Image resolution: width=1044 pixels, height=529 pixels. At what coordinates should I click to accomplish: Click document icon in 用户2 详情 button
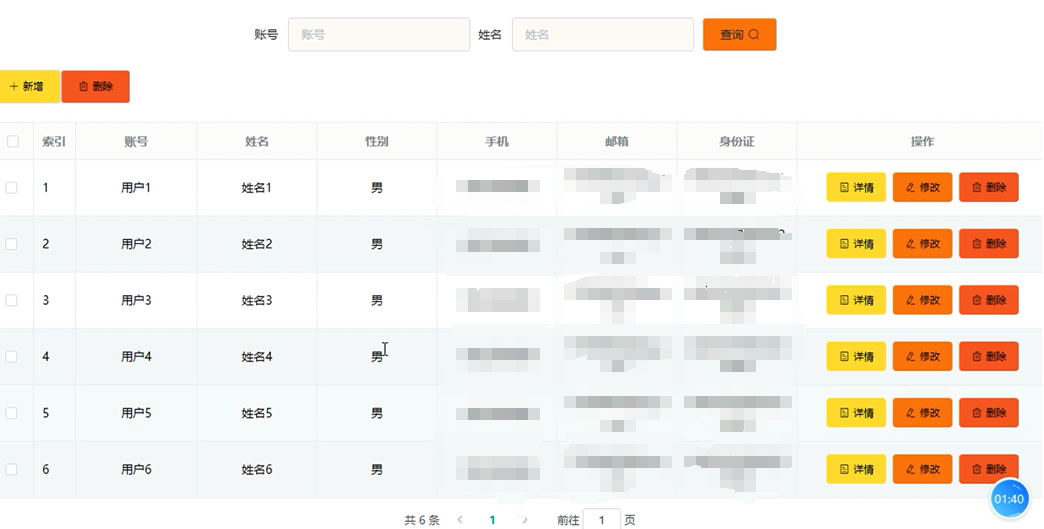coord(844,244)
